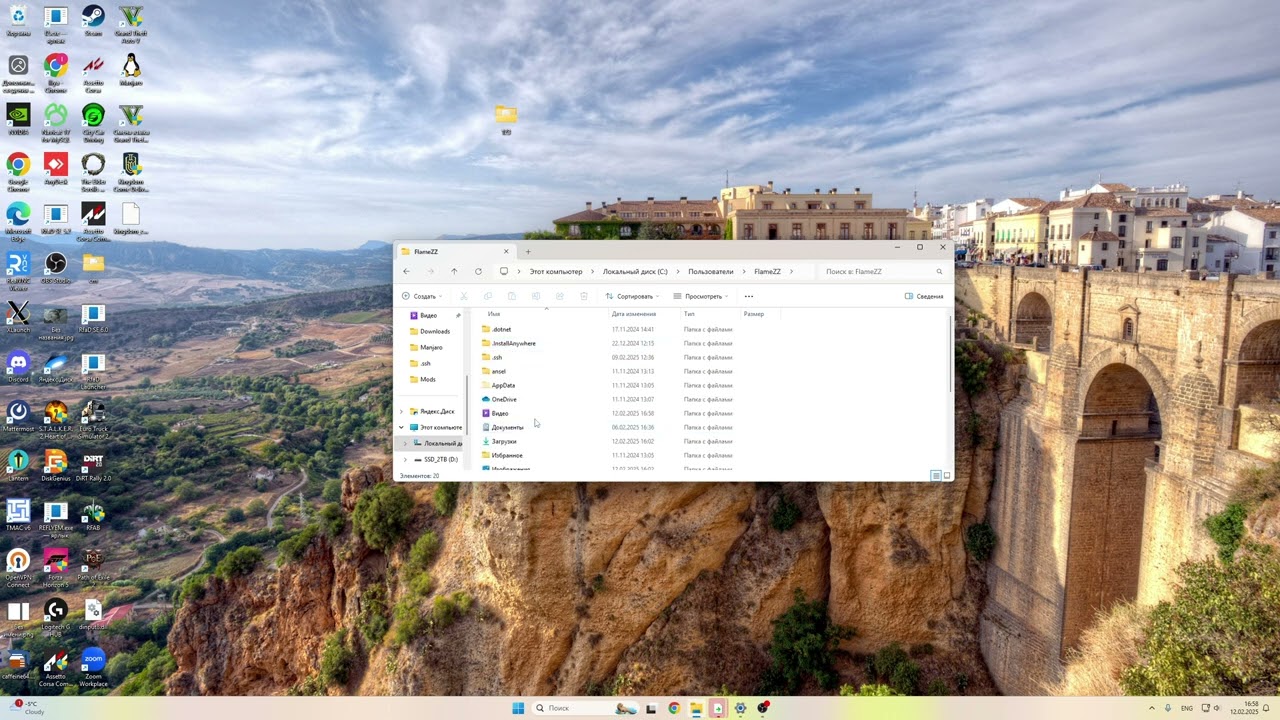
Task: Open the Сортировать dropdown
Action: [x=632, y=296]
